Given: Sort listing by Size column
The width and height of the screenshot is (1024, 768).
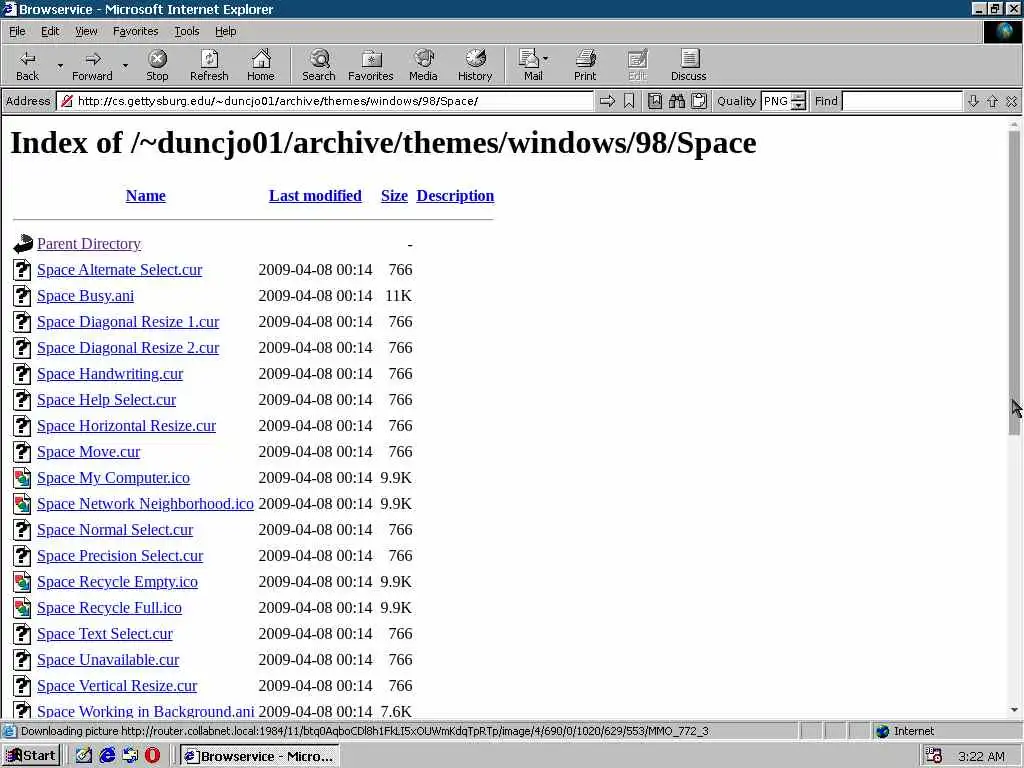Looking at the screenshot, I should (394, 196).
